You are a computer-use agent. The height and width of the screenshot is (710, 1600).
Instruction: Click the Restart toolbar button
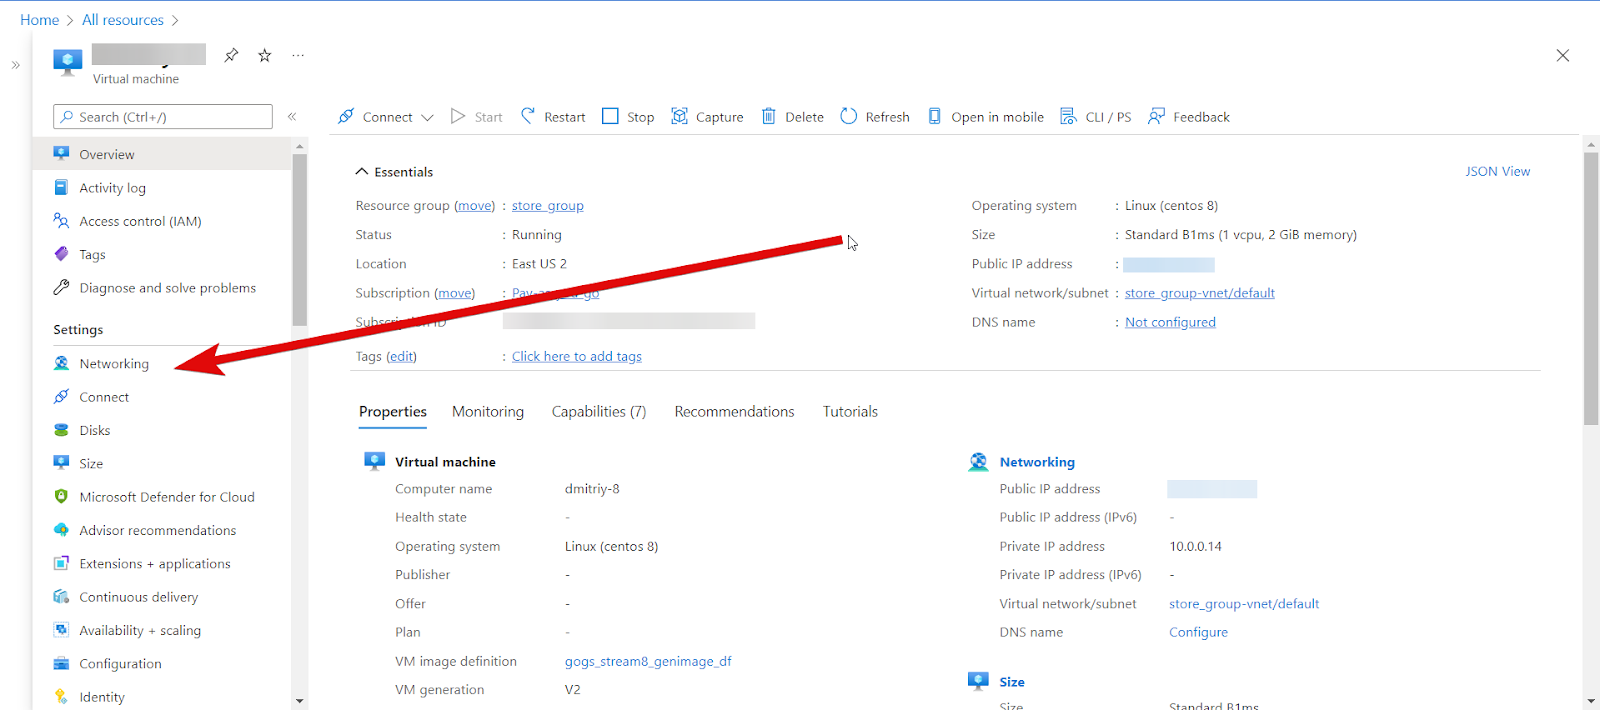tap(553, 117)
